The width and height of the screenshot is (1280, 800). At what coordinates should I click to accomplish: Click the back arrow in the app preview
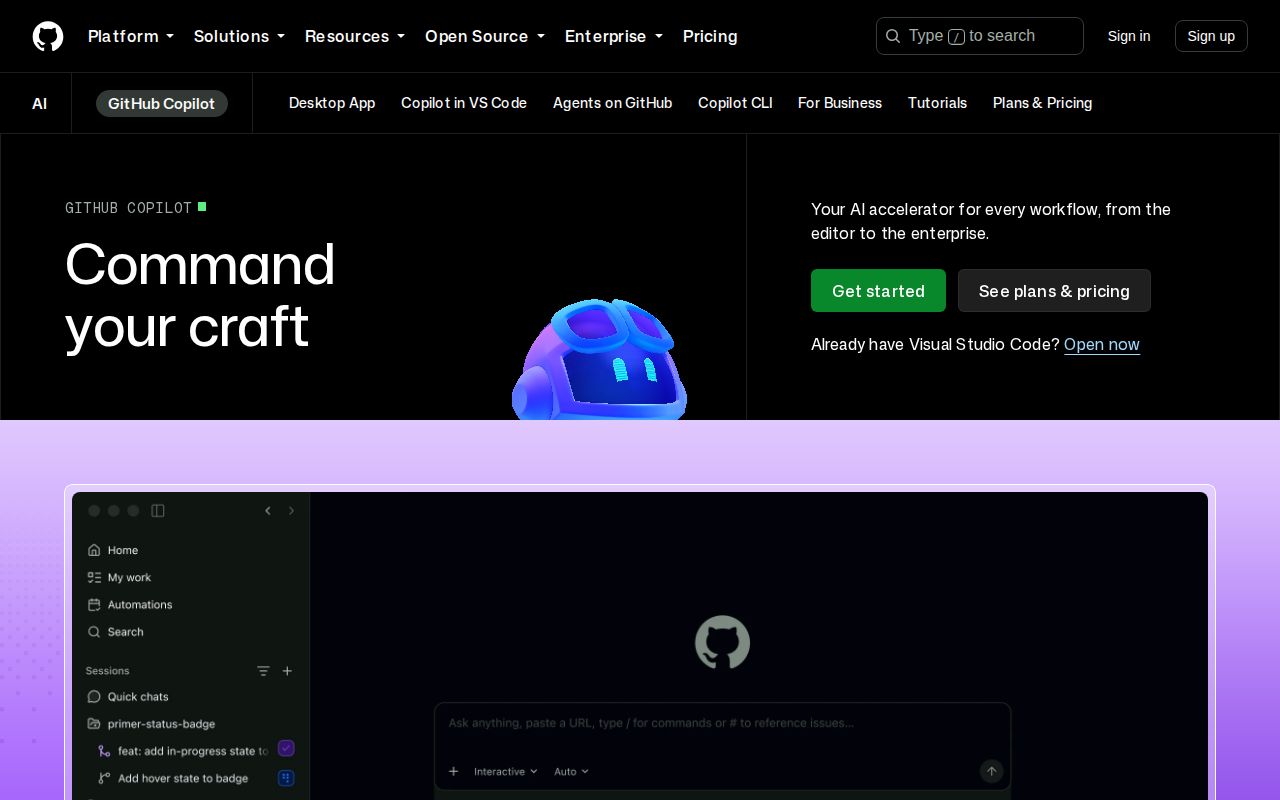[268, 511]
